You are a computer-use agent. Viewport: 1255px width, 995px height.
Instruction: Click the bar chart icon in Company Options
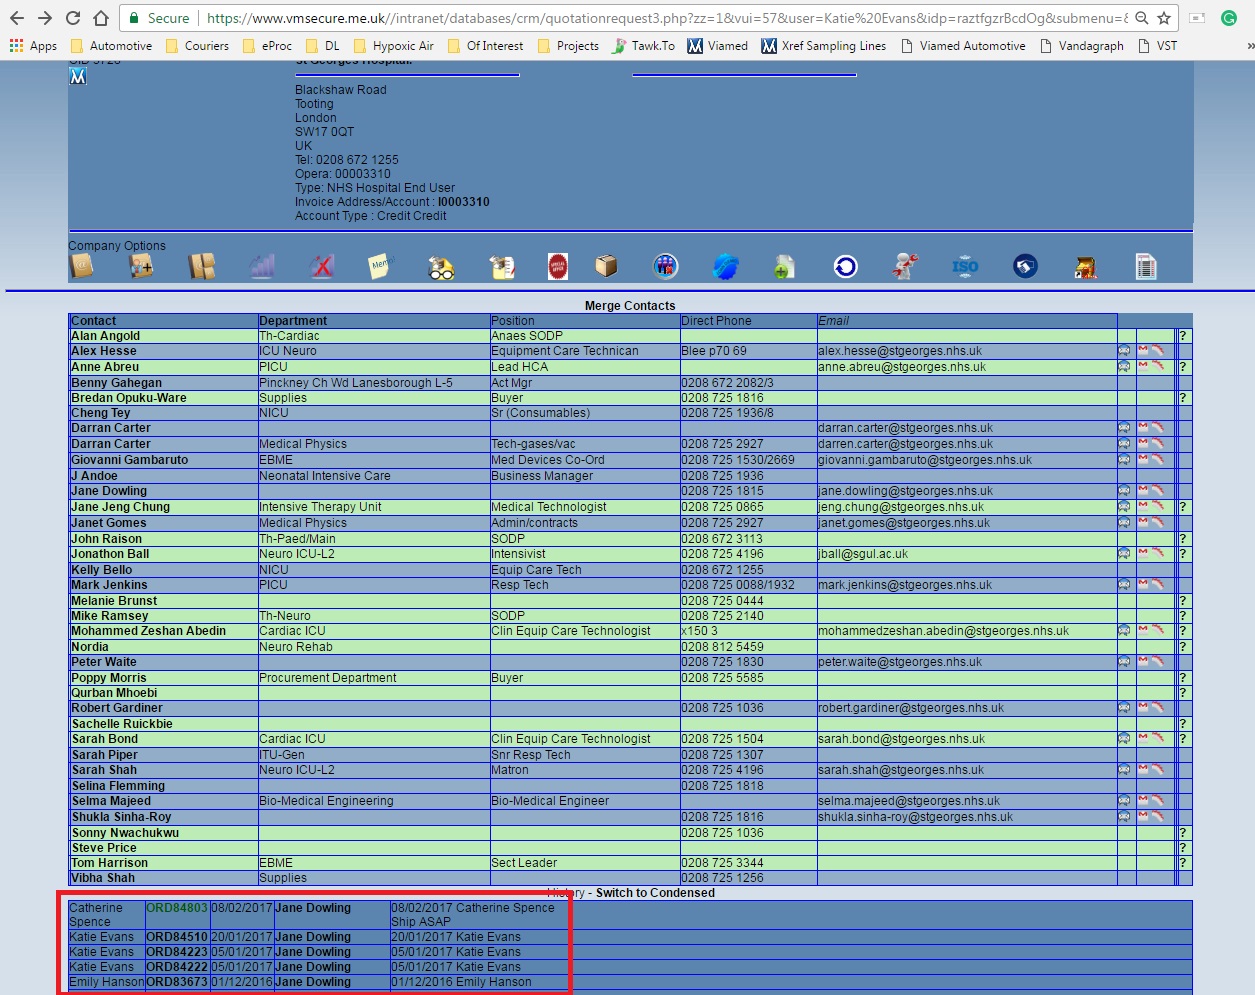pos(262,266)
